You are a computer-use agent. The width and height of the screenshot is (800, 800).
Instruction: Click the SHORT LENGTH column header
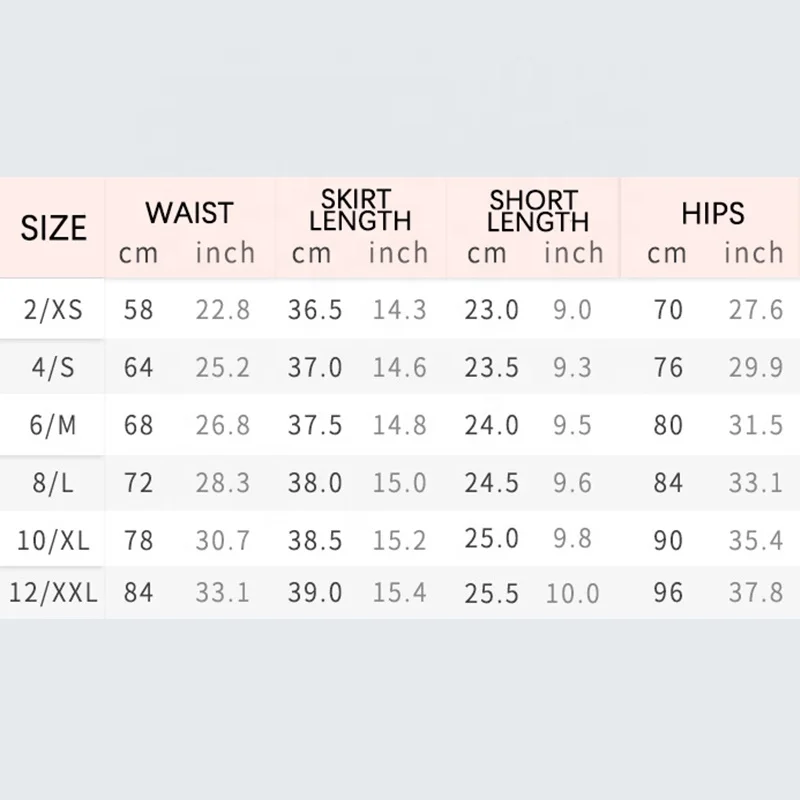536,210
